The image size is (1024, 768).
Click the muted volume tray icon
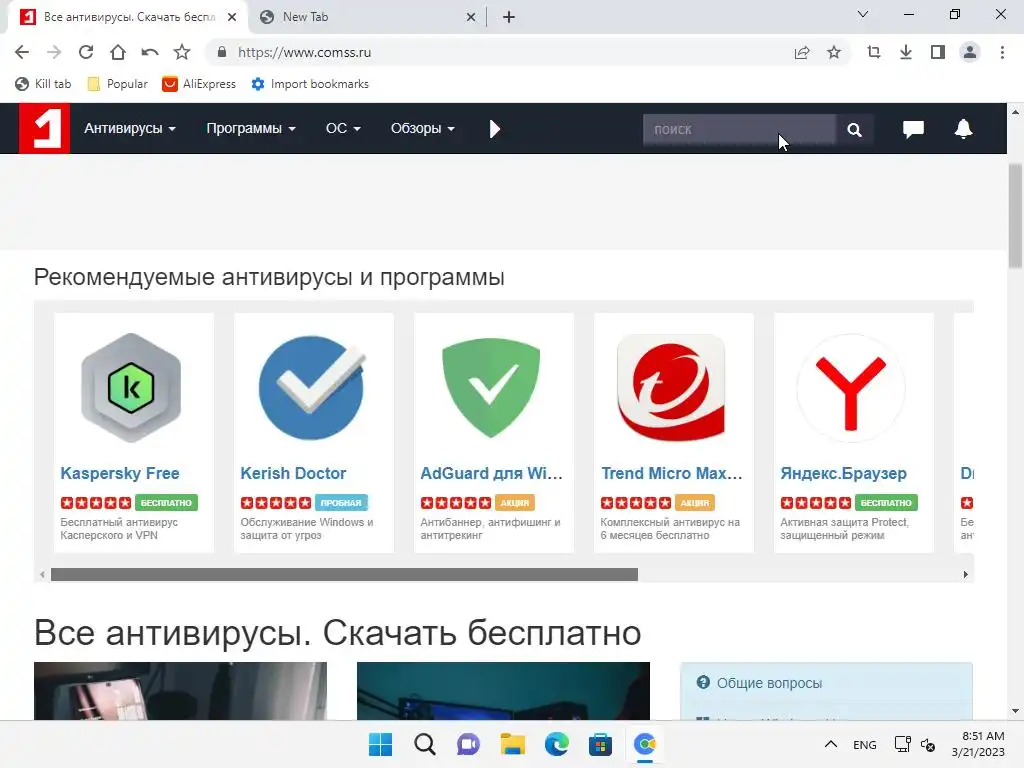(x=927, y=744)
